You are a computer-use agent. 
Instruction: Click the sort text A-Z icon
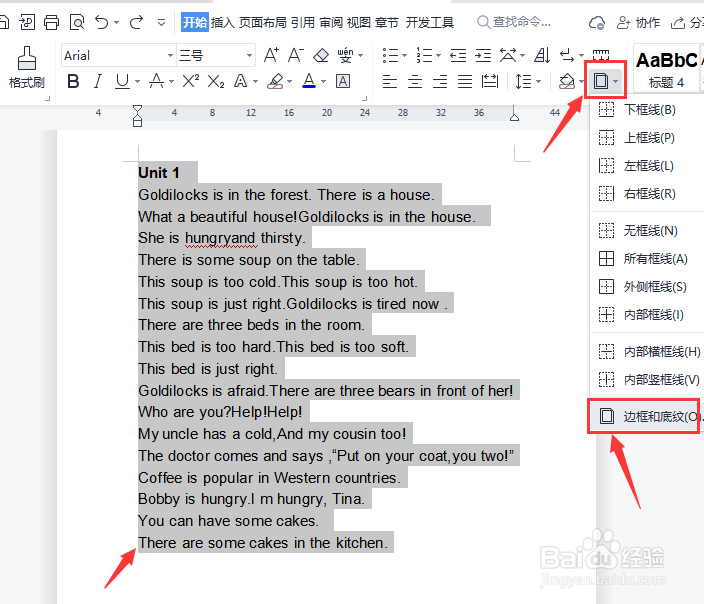click(542, 56)
